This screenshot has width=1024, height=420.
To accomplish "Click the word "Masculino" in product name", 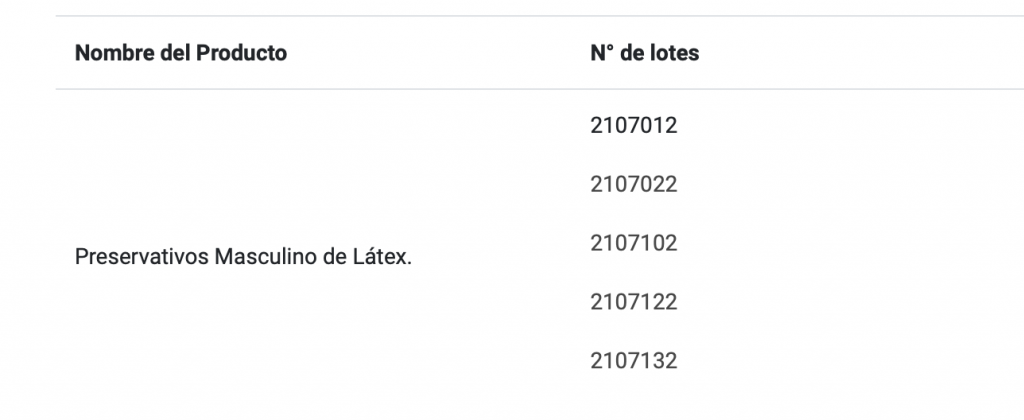I will click(254, 257).
